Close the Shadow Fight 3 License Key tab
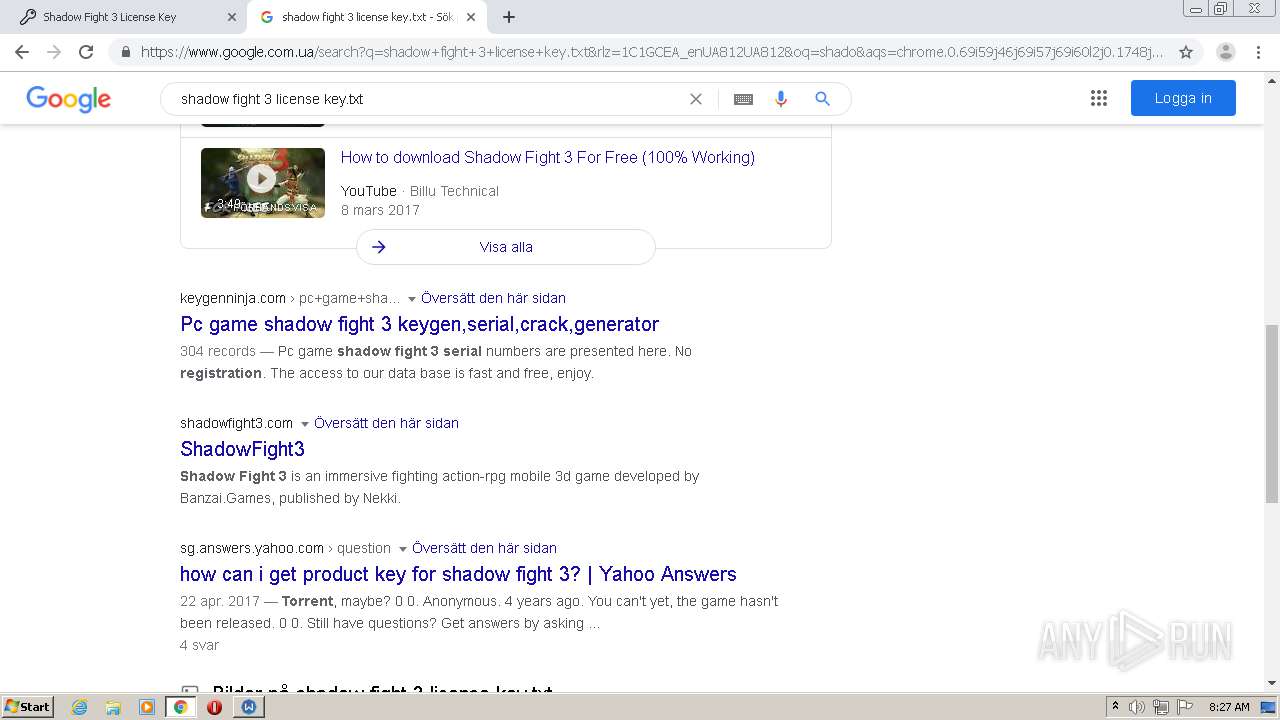1280x720 pixels. 232,17
